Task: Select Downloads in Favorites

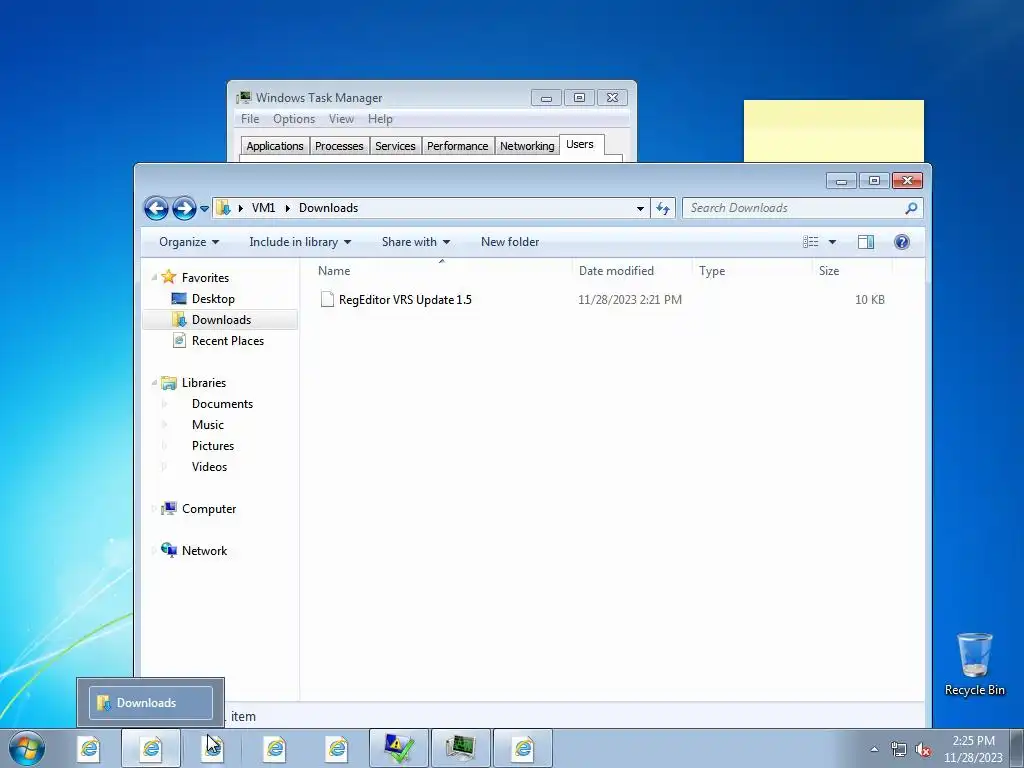Action: pyautogui.click(x=221, y=319)
